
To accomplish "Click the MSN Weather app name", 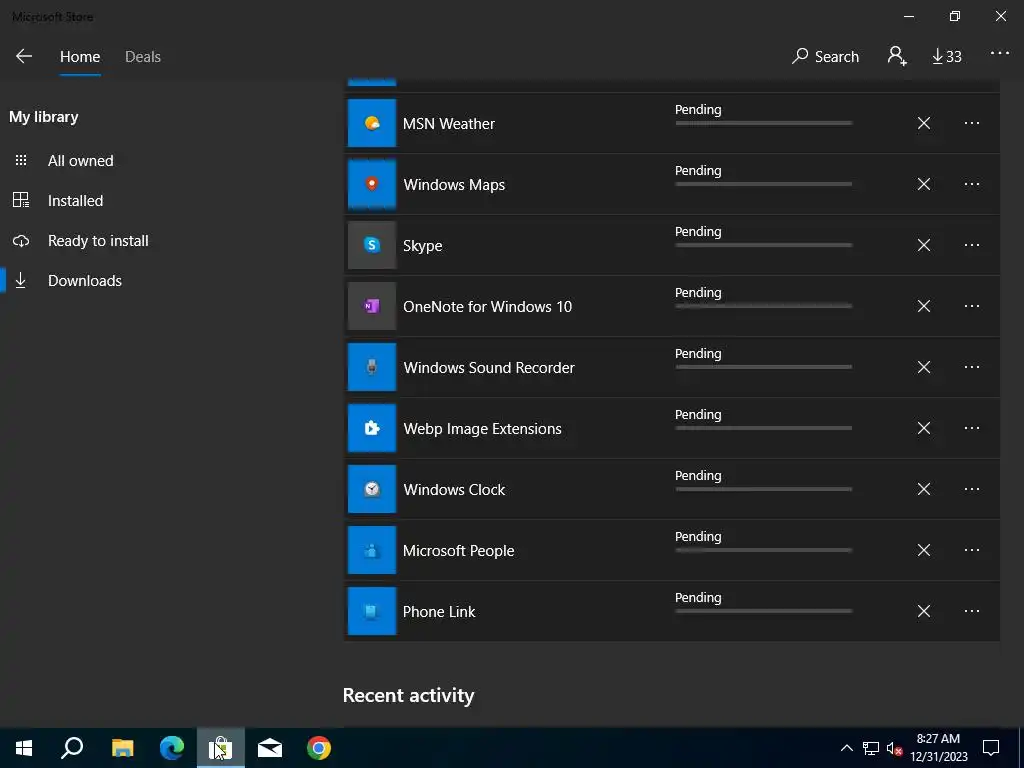I will [x=449, y=124].
